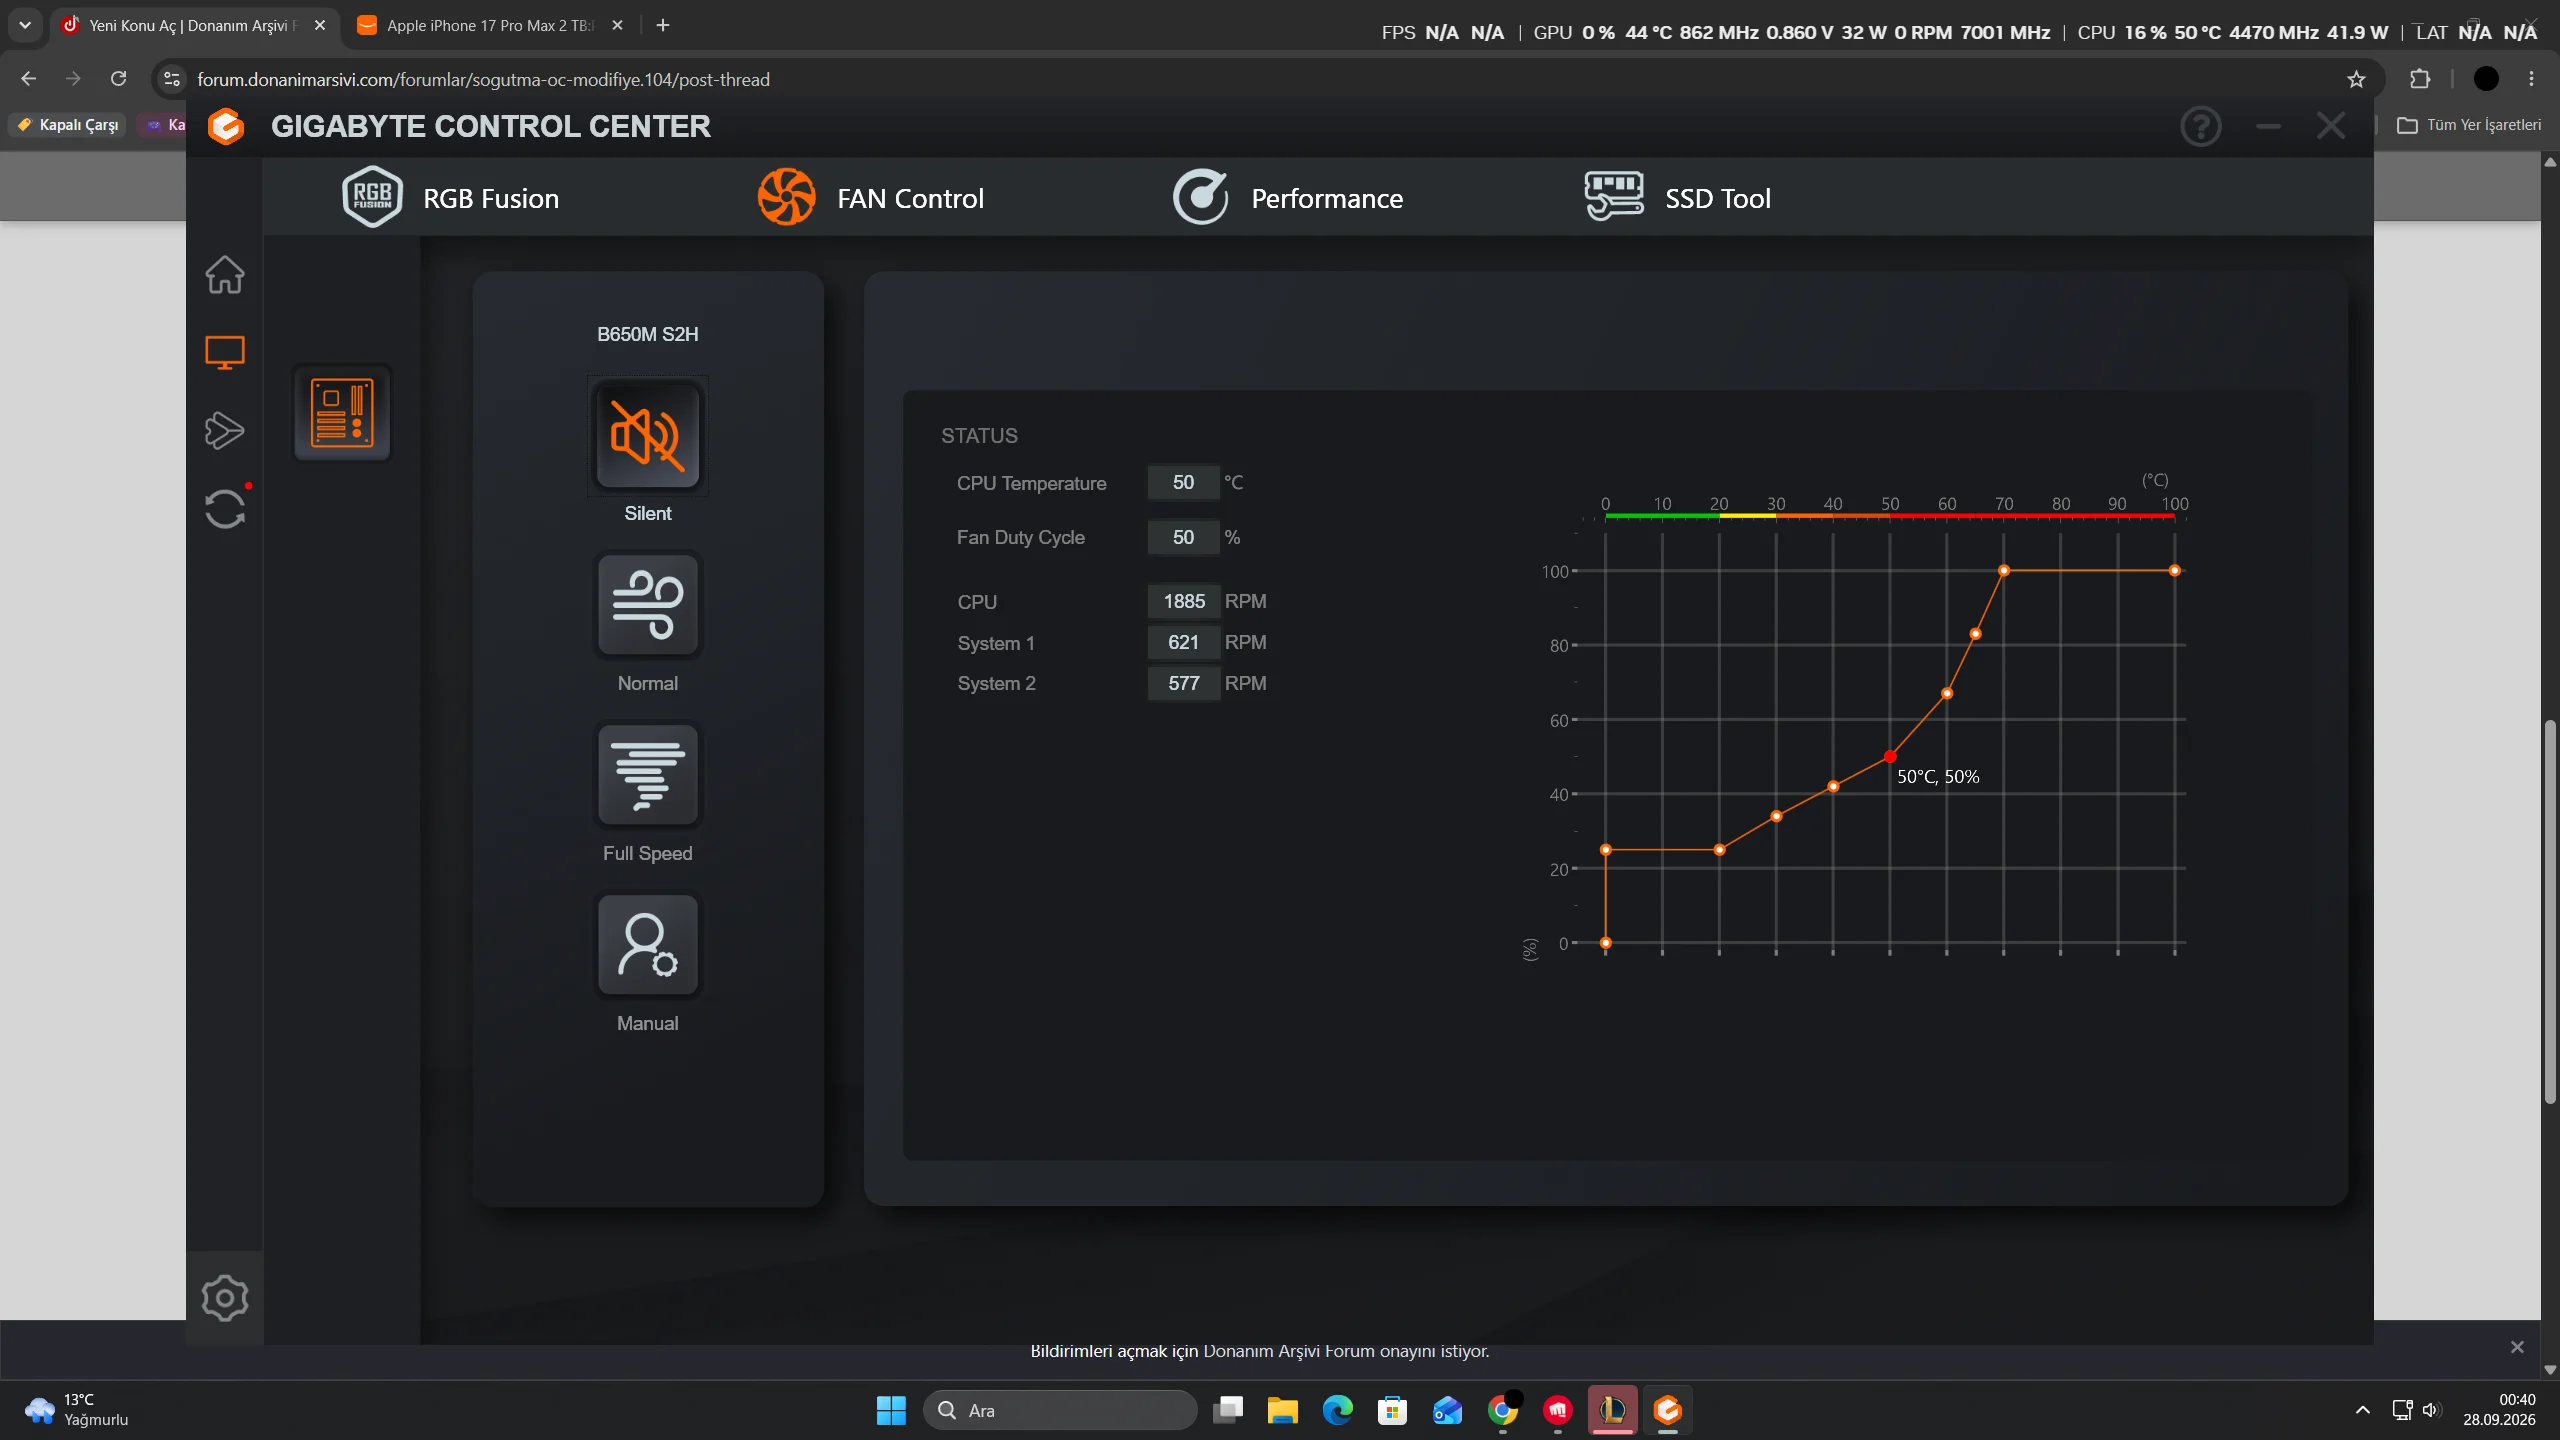The image size is (2560, 1440).
Task: Click the help question mark icon
Action: click(x=2200, y=127)
